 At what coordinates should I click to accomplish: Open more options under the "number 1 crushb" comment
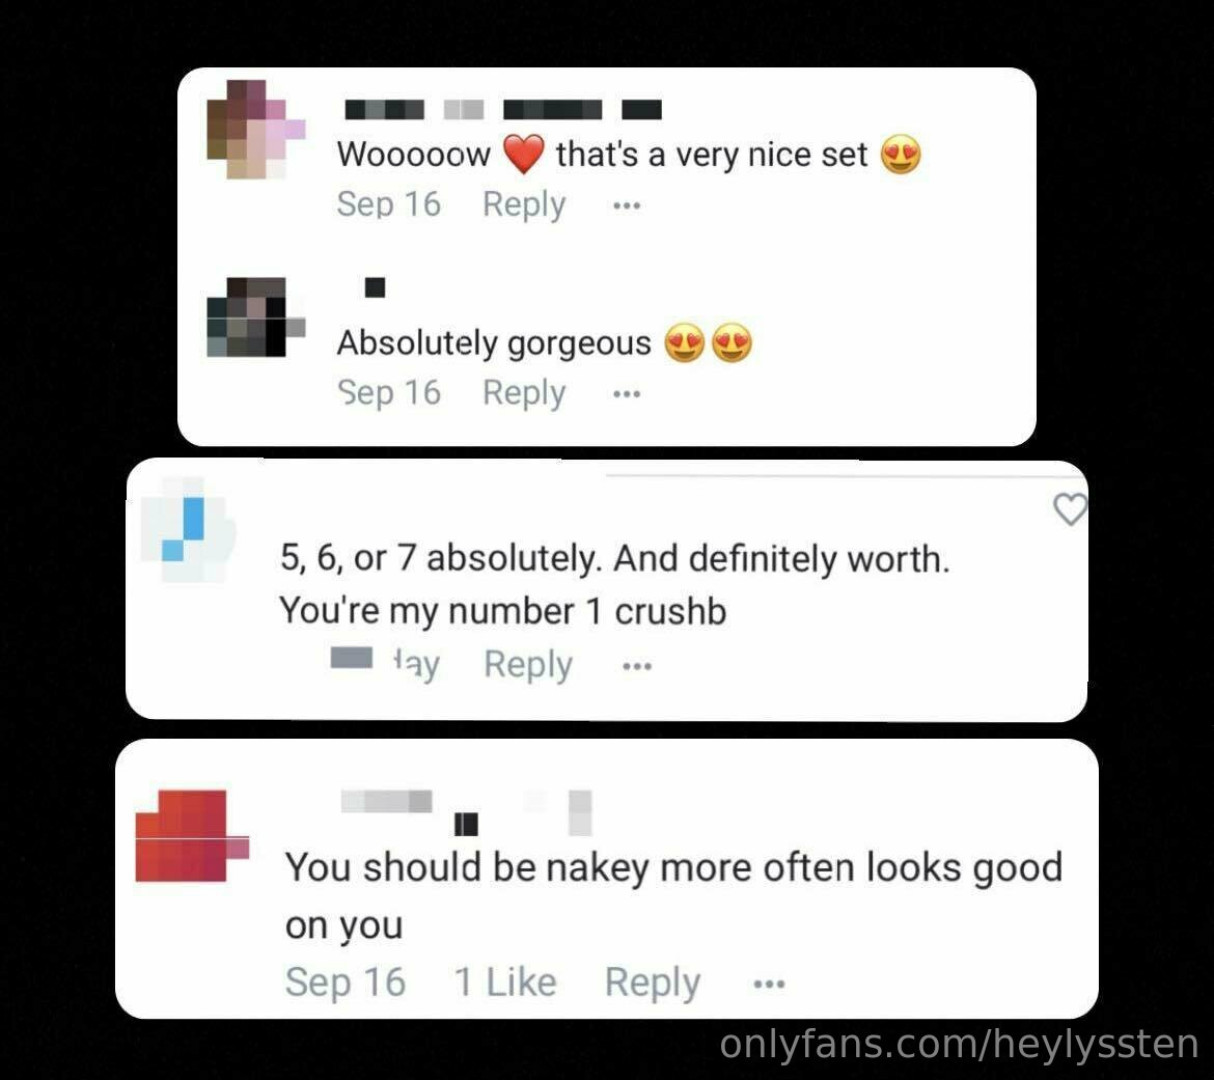pos(637,666)
